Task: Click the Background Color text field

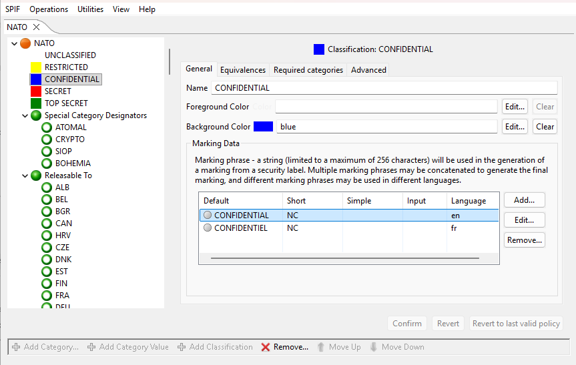Action: [x=387, y=127]
